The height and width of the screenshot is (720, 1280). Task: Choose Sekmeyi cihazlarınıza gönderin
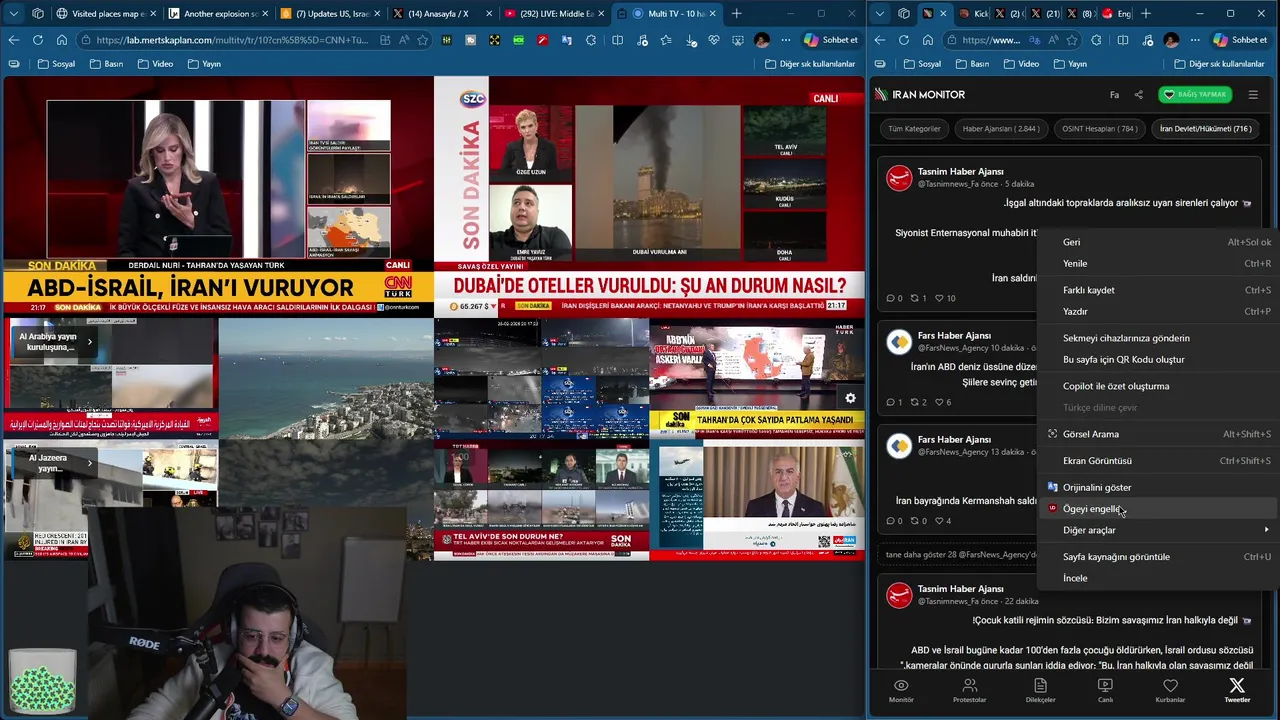coord(1156,338)
